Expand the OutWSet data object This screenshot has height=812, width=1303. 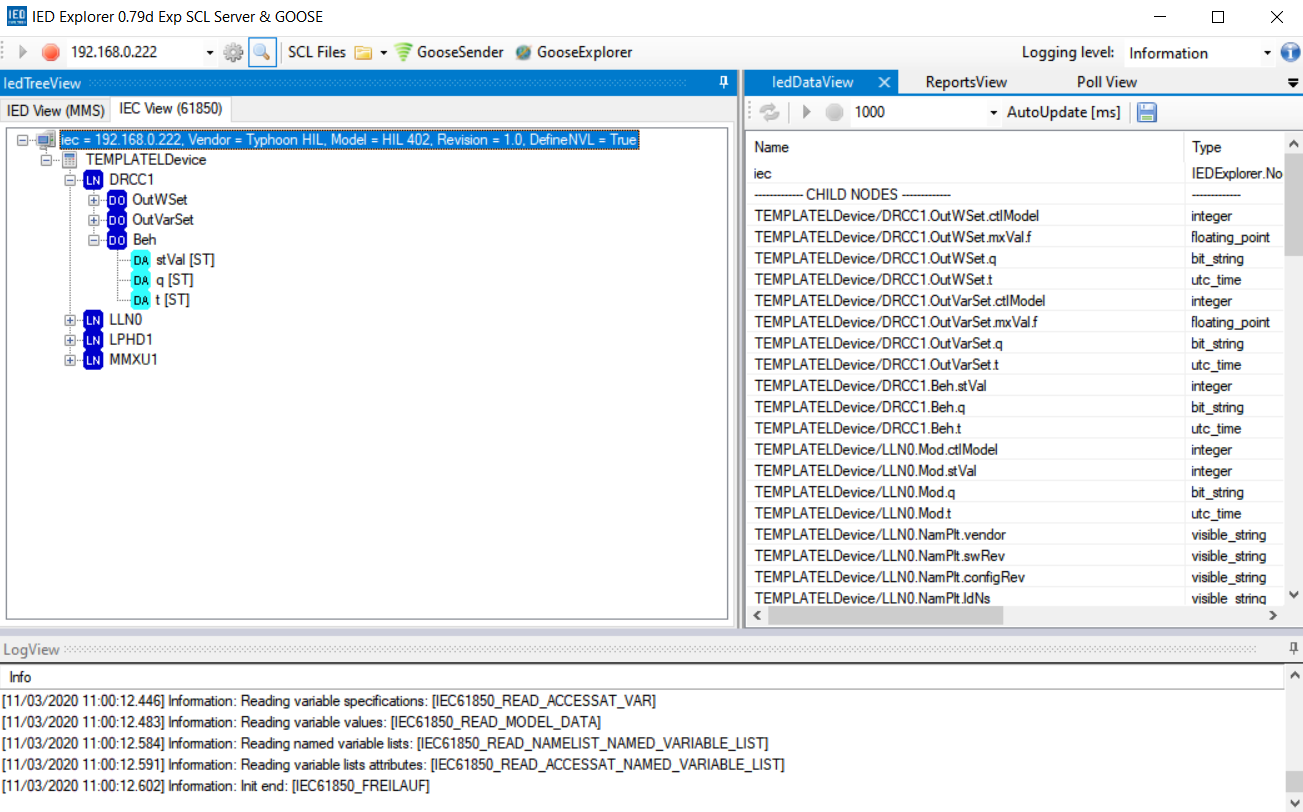tap(94, 200)
